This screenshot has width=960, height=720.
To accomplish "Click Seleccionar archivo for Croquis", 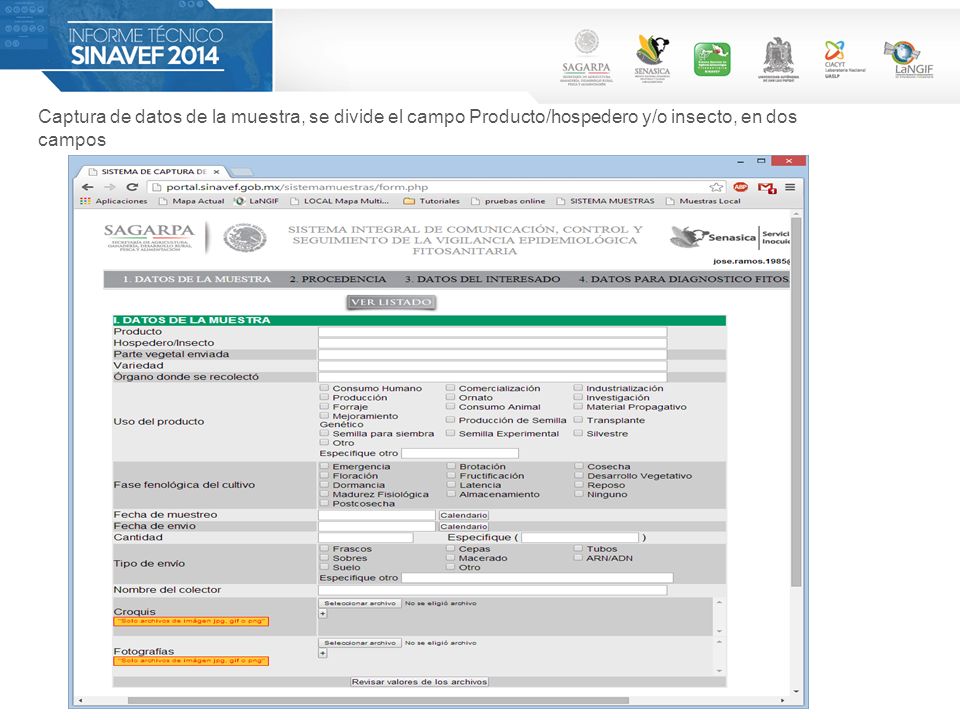I will (x=360, y=604).
